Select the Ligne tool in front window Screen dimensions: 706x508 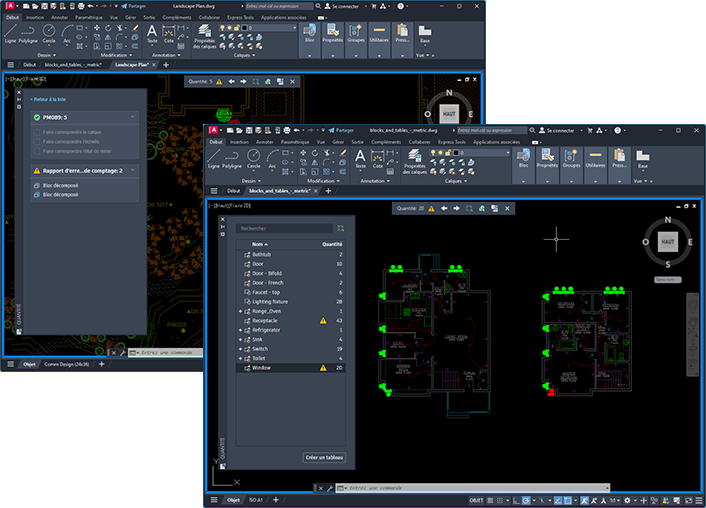[x=213, y=159]
